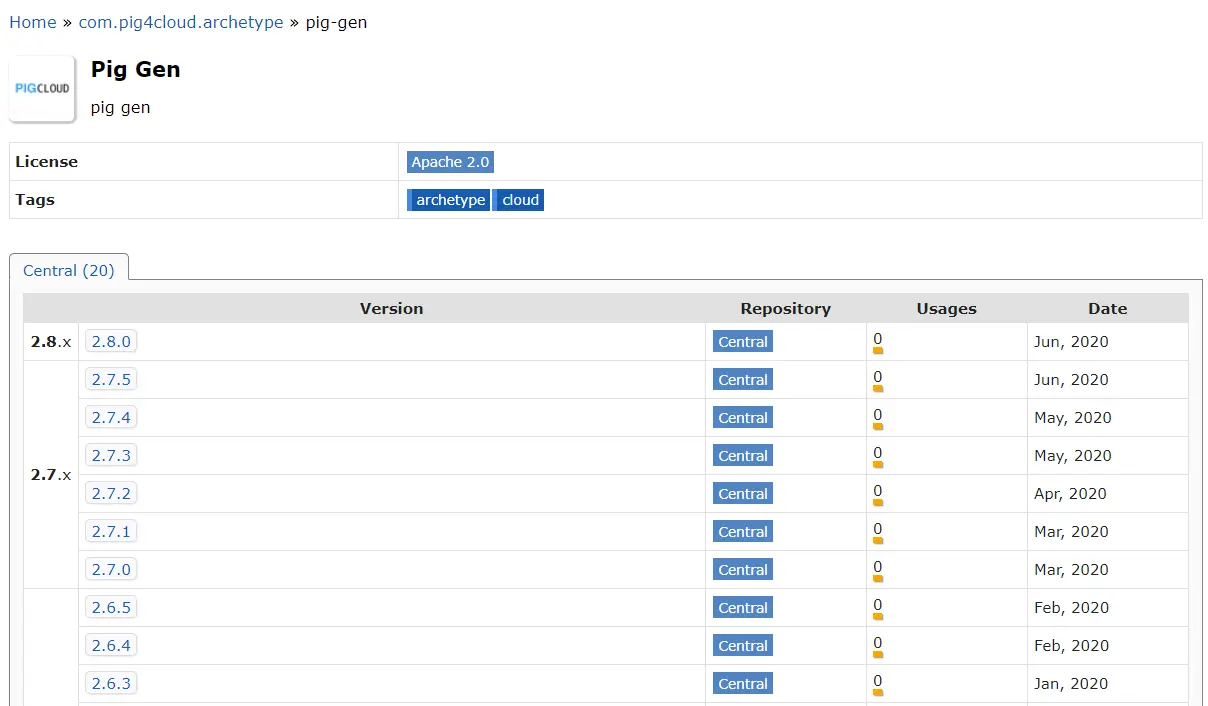Click the Apache 2.0 license badge
1208x706 pixels.
(x=450, y=162)
